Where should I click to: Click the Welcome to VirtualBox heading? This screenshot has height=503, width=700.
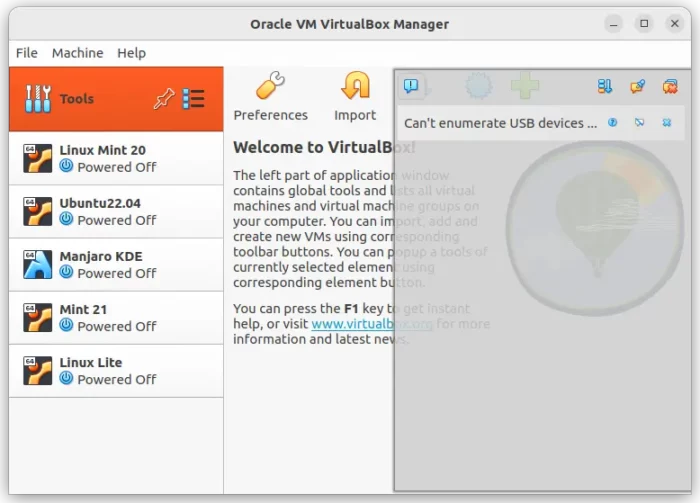point(324,148)
